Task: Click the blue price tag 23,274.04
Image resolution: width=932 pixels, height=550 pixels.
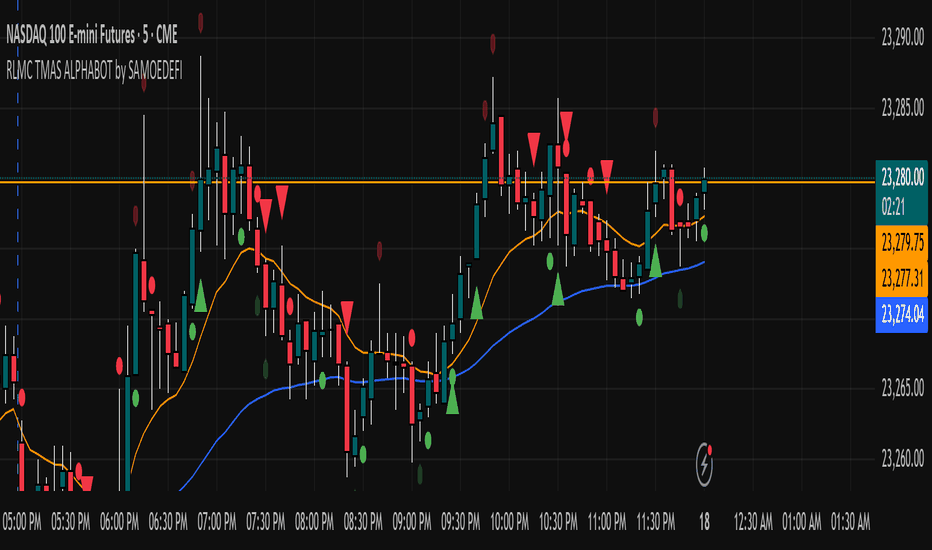Action: click(902, 315)
